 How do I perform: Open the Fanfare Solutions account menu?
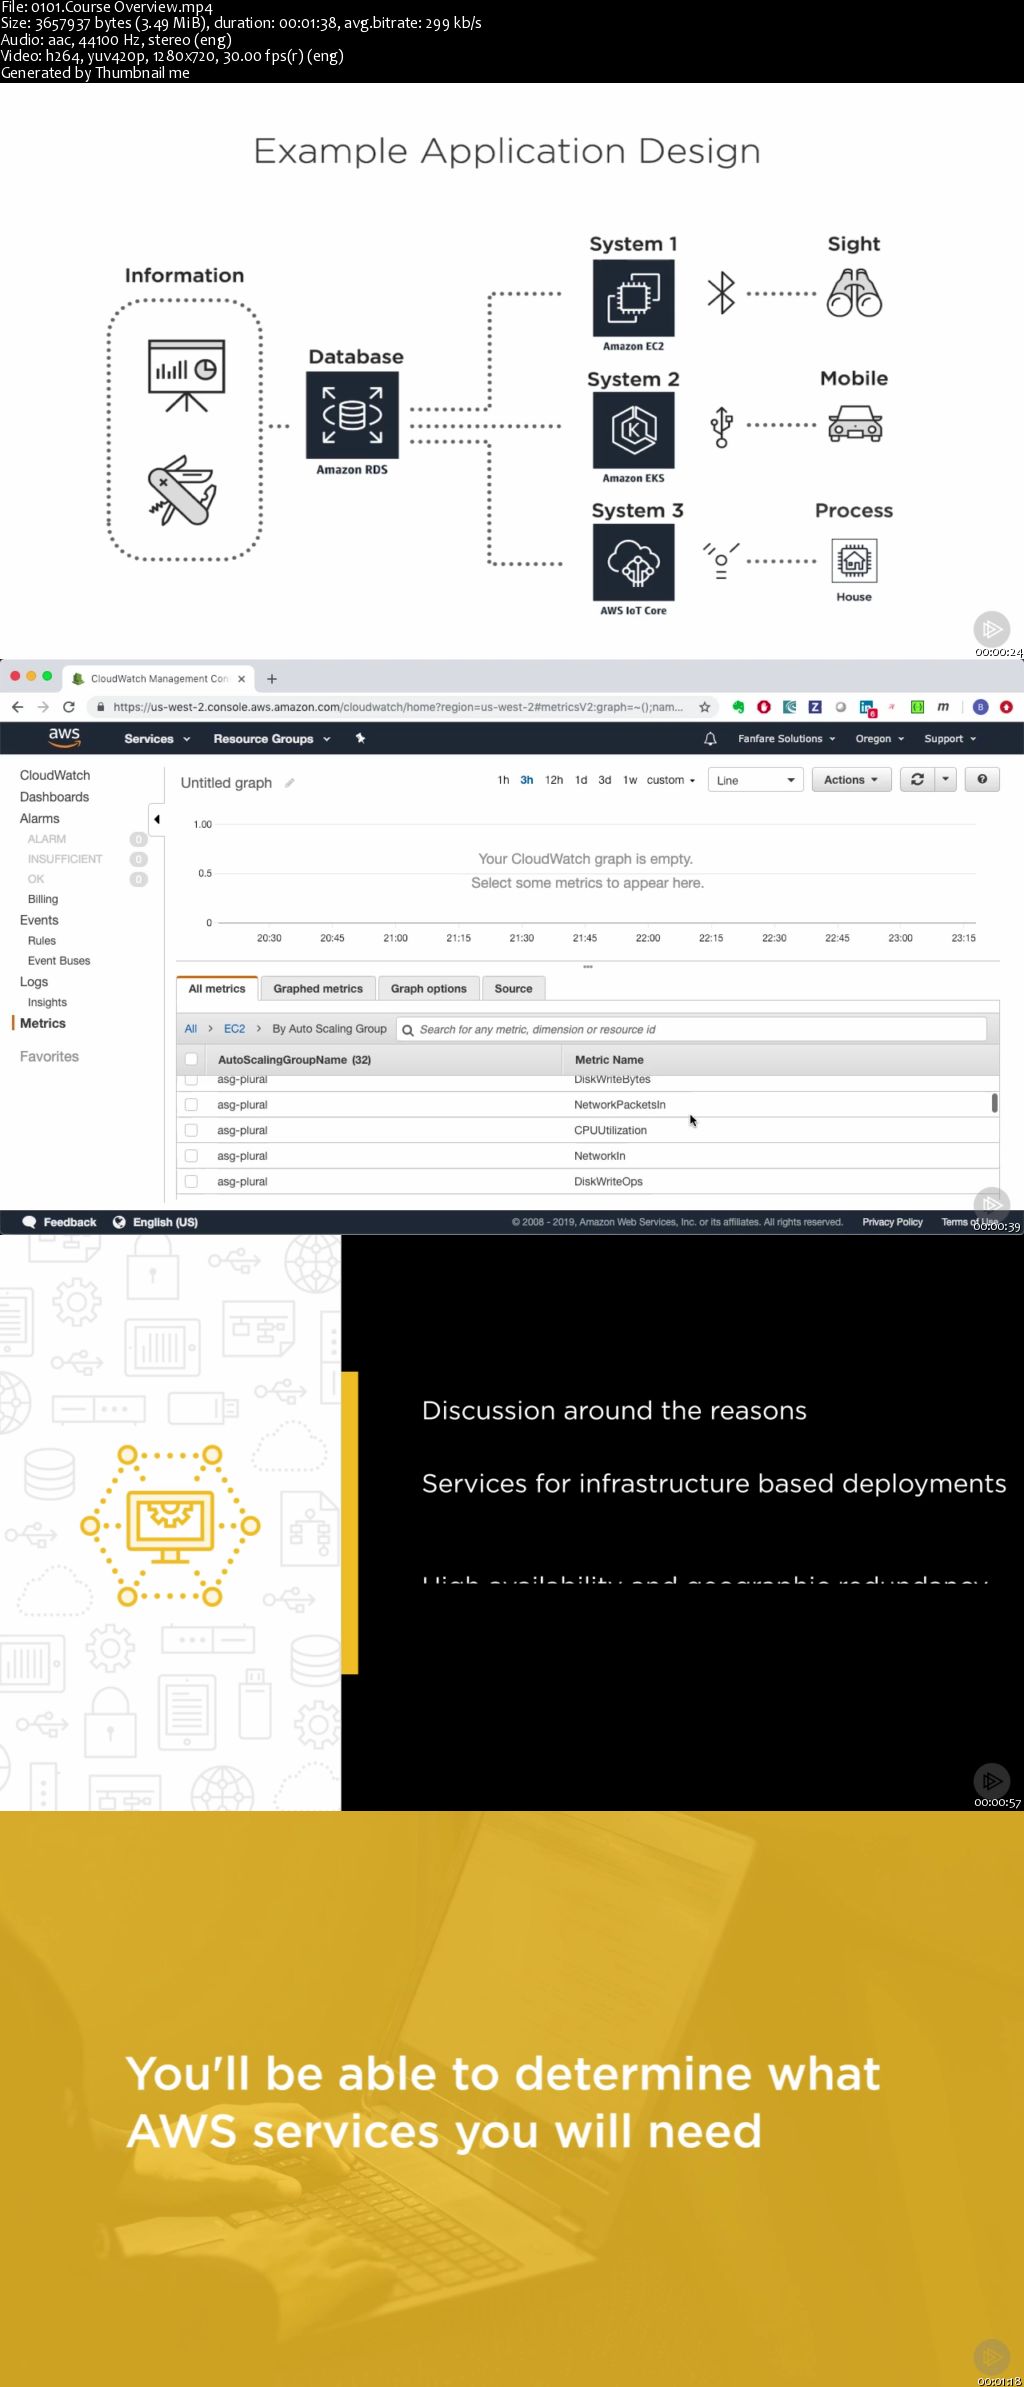point(787,739)
